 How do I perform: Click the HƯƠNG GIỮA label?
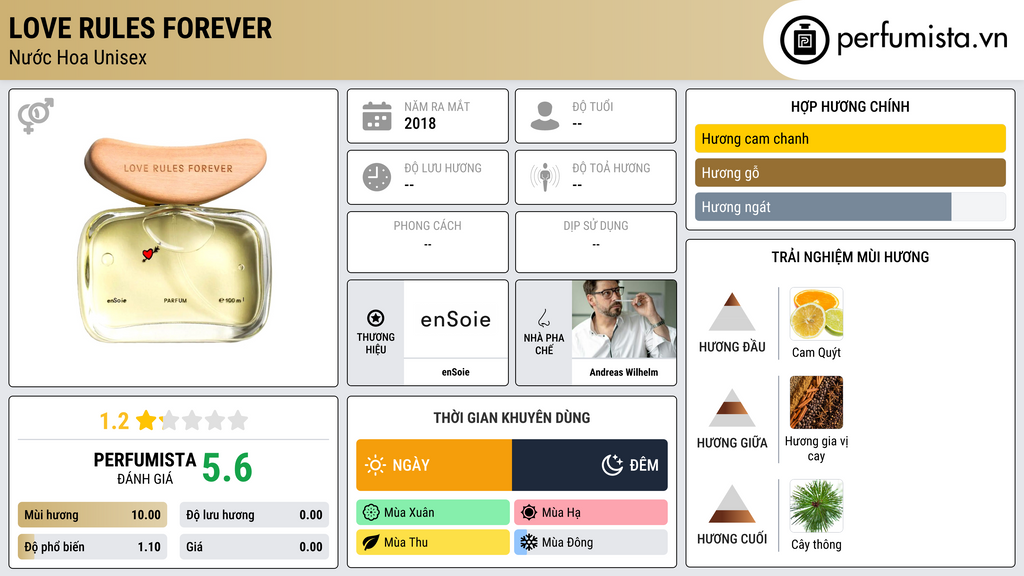(x=732, y=443)
